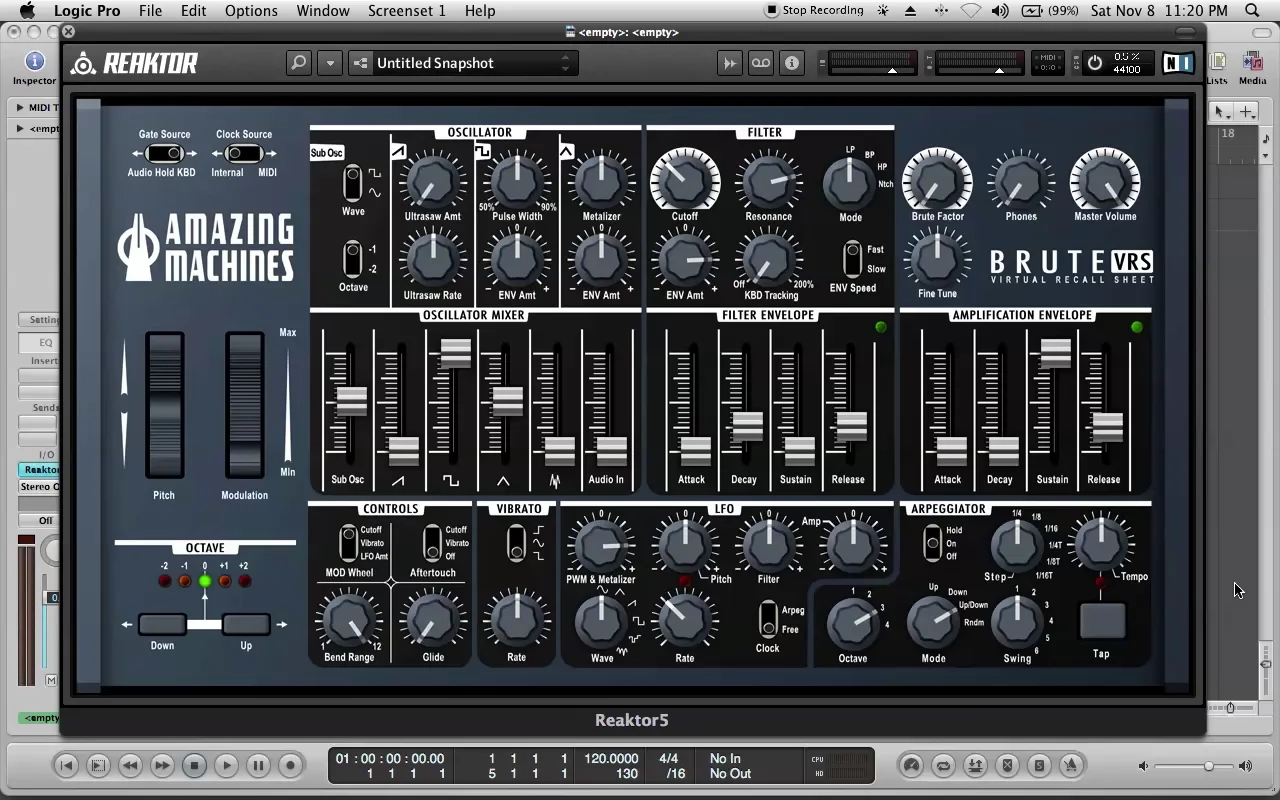Click the Octave Down button
1280x800 pixels.
pyautogui.click(x=162, y=625)
